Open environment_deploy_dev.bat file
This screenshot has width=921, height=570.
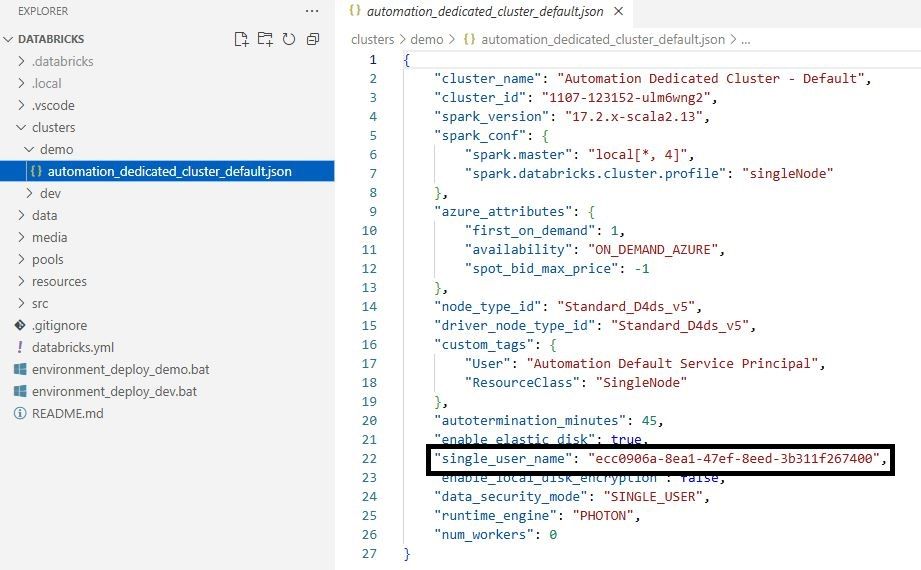tap(114, 391)
